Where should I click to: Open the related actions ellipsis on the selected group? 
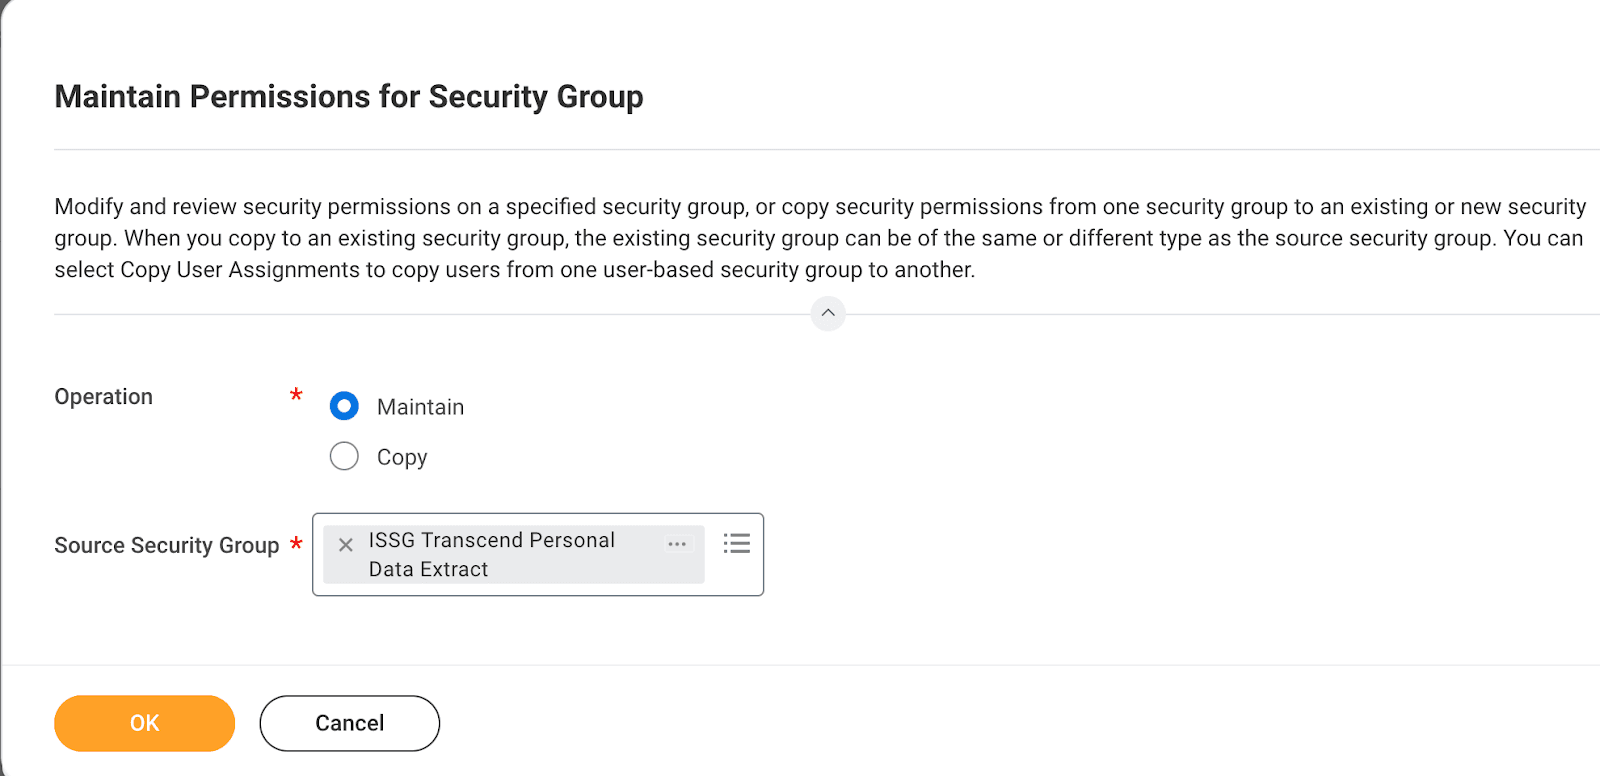[678, 544]
